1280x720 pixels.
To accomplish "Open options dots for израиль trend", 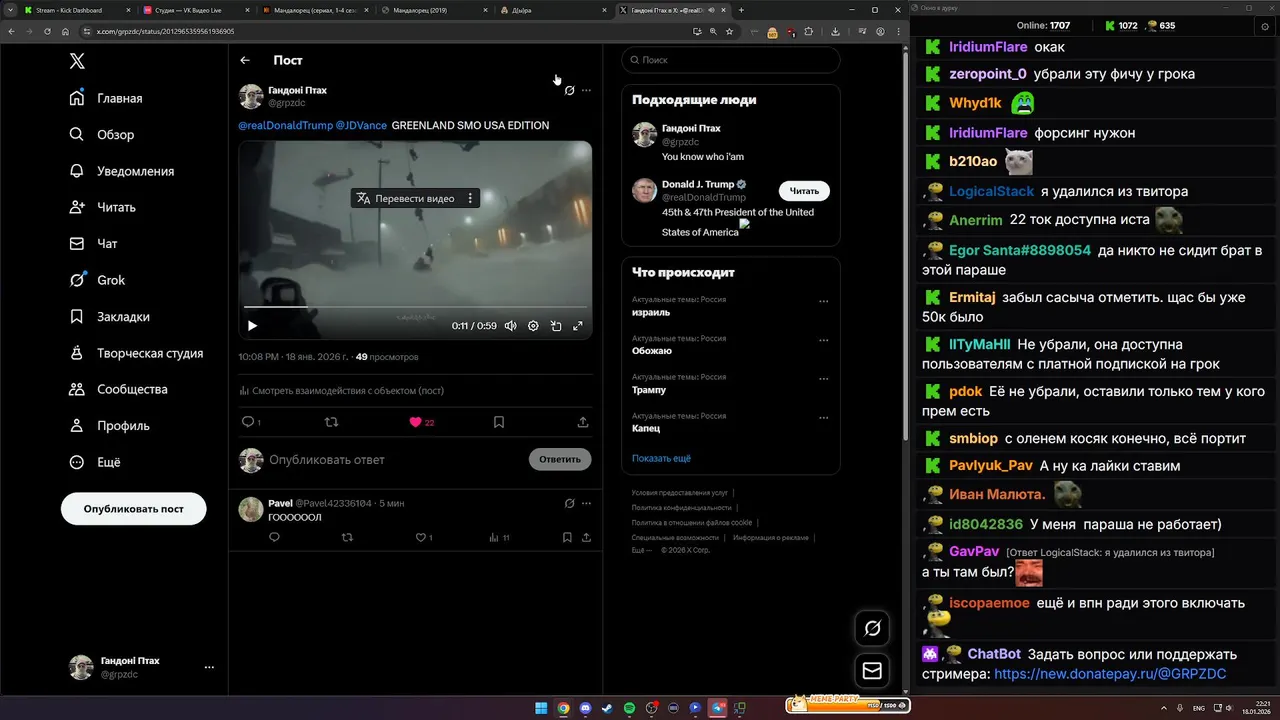I will [x=824, y=301].
